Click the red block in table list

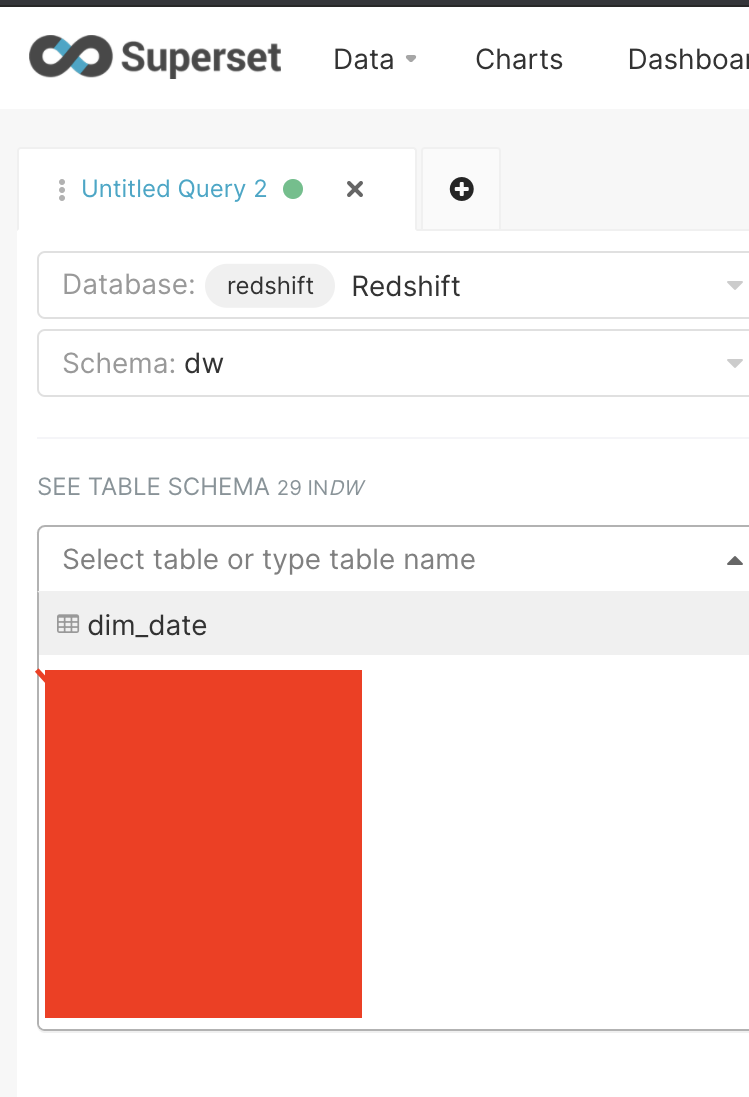click(203, 843)
